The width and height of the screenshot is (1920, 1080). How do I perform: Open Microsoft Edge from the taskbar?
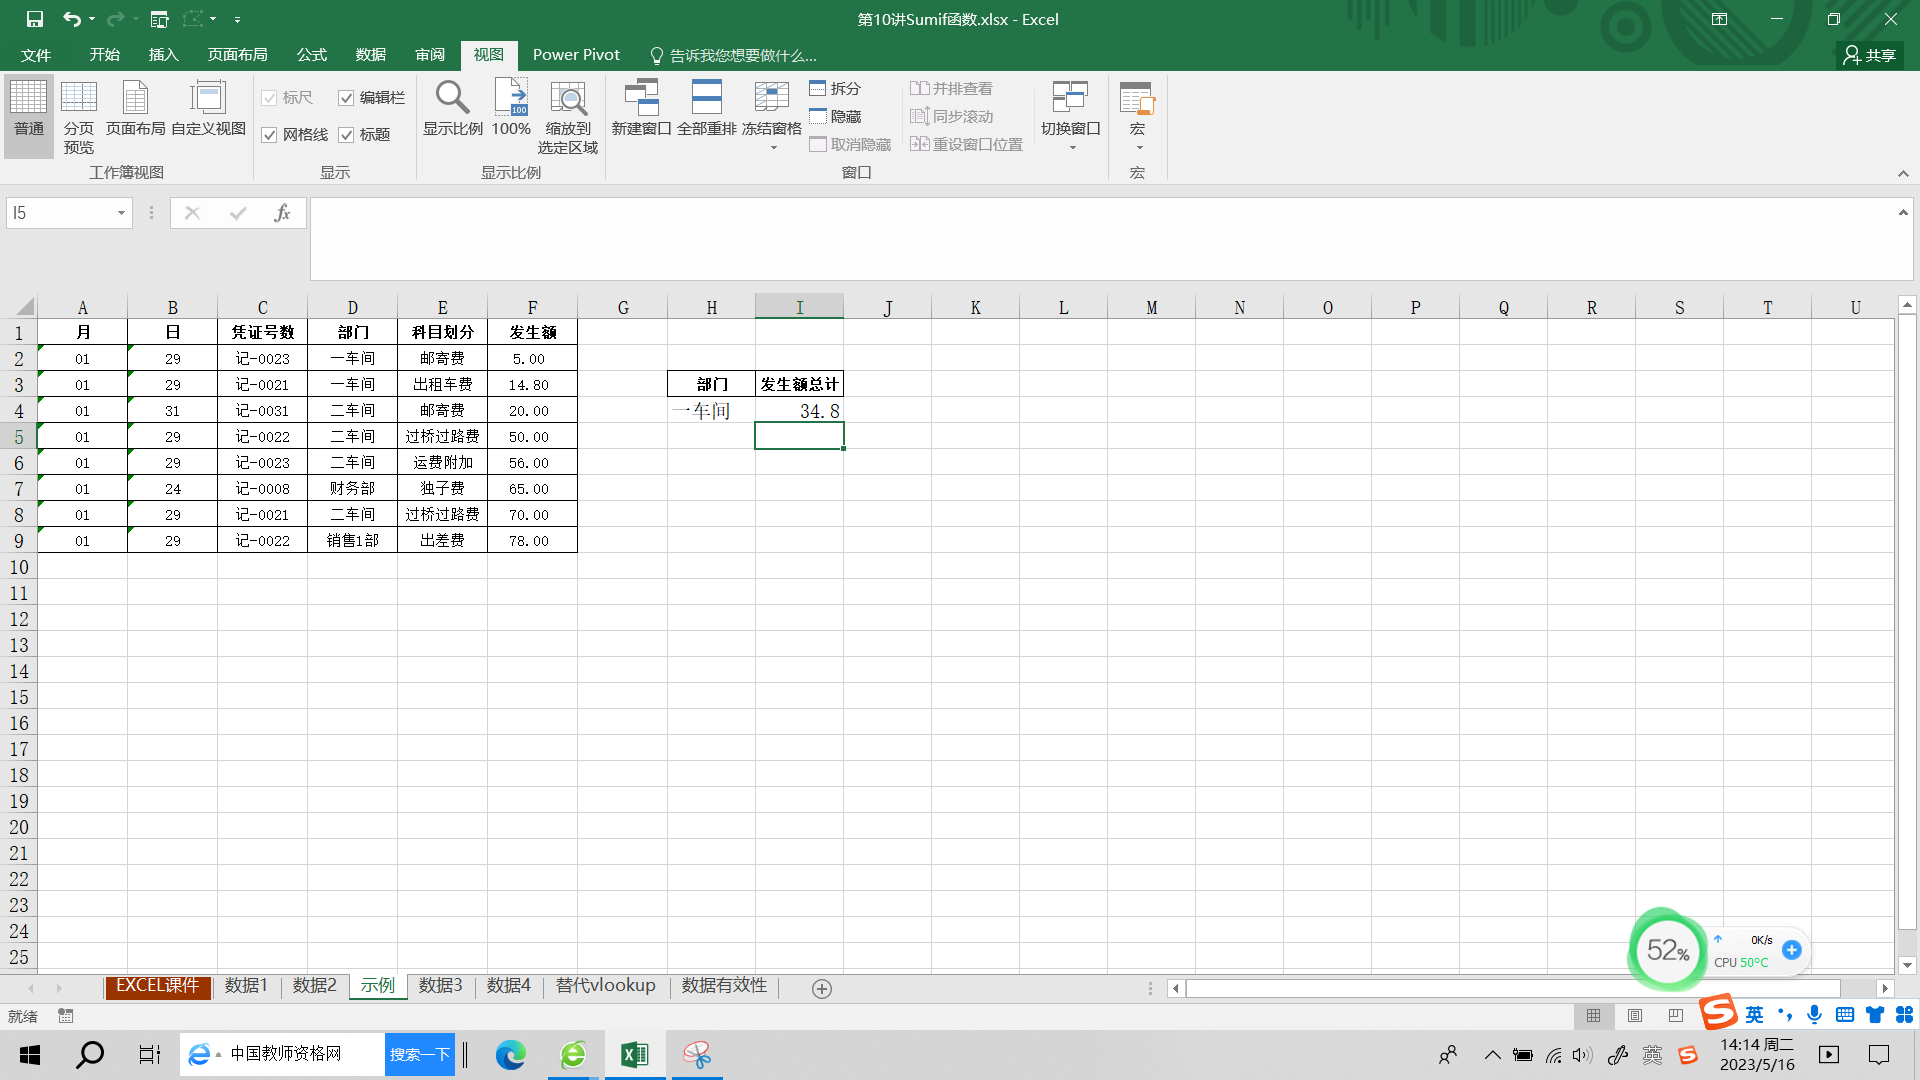(511, 1055)
